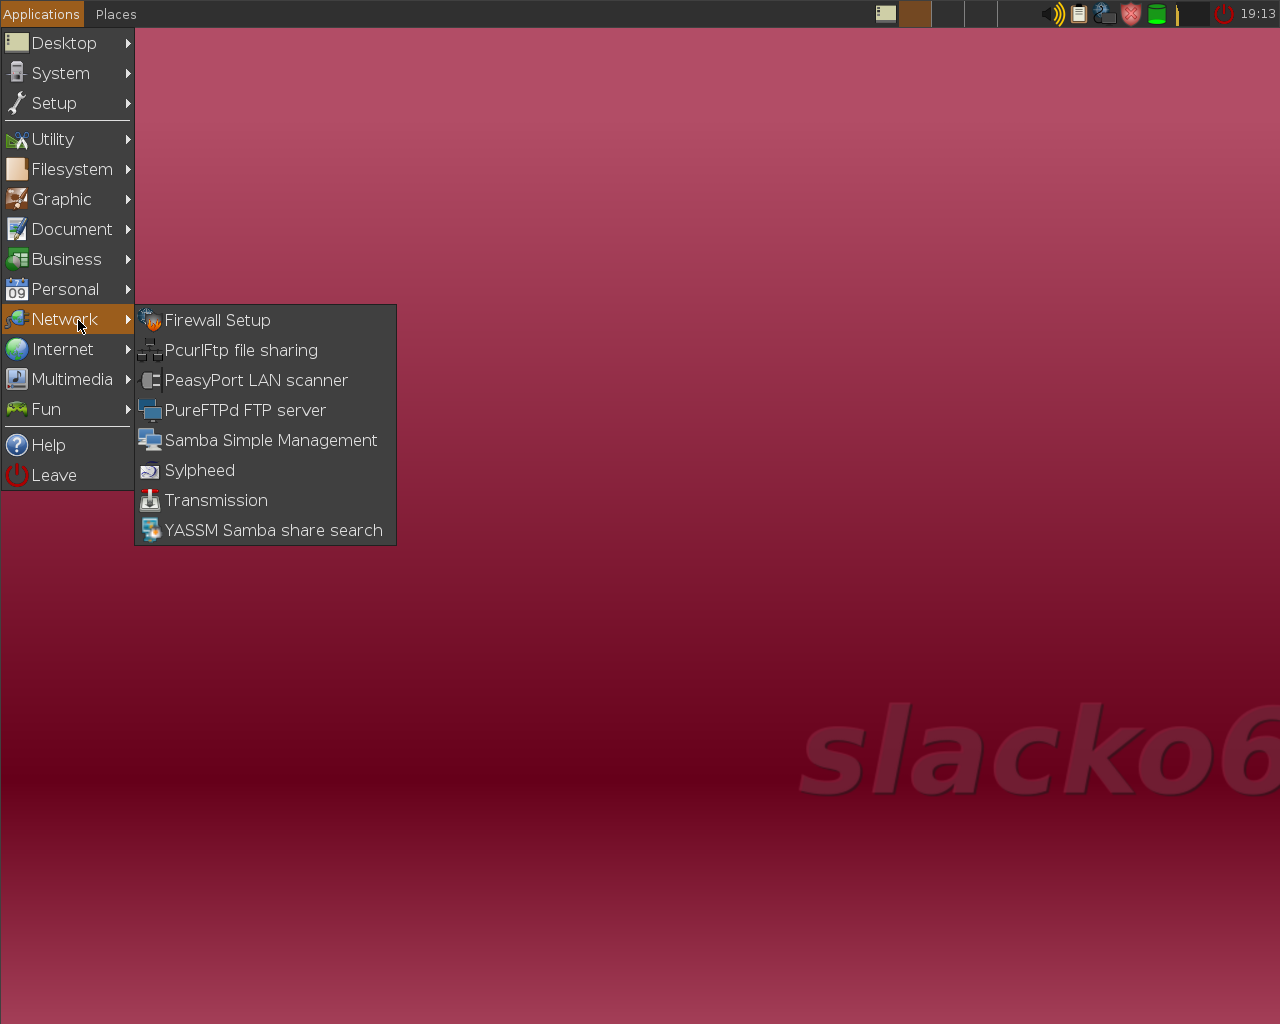The image size is (1280, 1024).
Task: Open YASSM Samba share search
Action: (266, 530)
